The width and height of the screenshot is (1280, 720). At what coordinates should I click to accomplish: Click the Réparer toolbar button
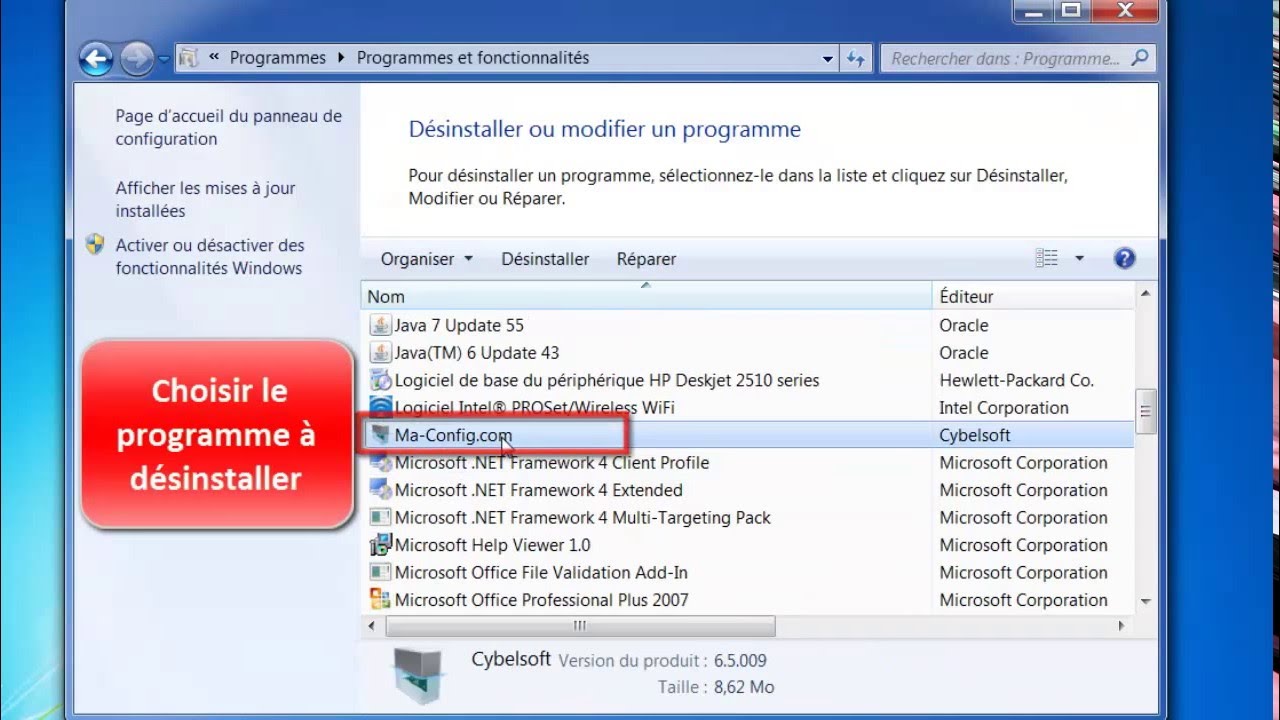pyautogui.click(x=646, y=259)
